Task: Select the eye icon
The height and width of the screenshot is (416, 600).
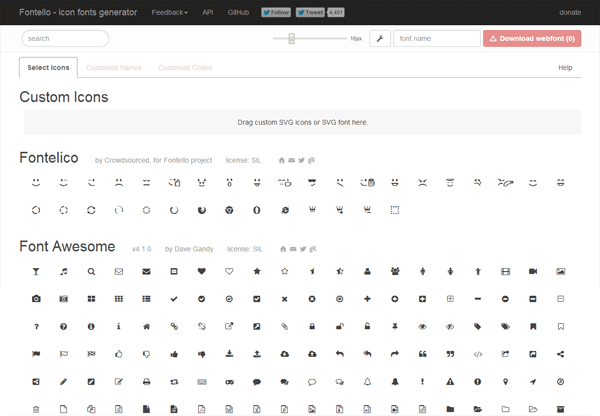Action: click(x=422, y=326)
